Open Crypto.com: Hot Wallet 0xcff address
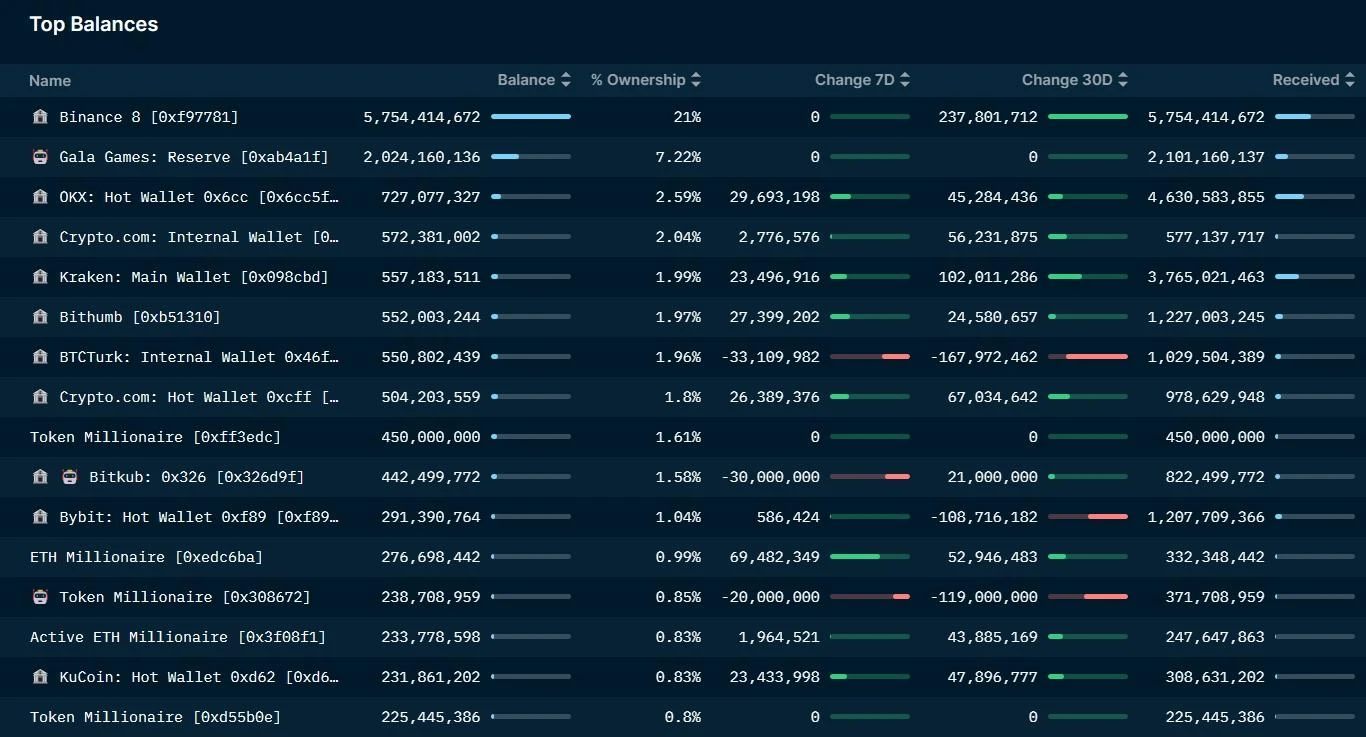Screen dimensions: 1366x737 (199, 397)
